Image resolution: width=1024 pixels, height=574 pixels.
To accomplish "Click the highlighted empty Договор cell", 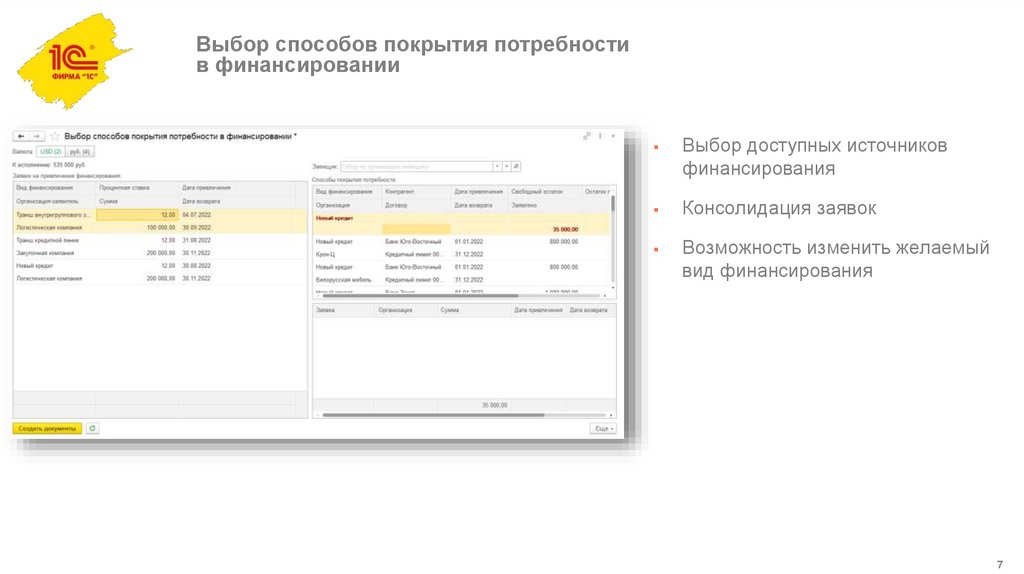I will pyautogui.click(x=416, y=229).
